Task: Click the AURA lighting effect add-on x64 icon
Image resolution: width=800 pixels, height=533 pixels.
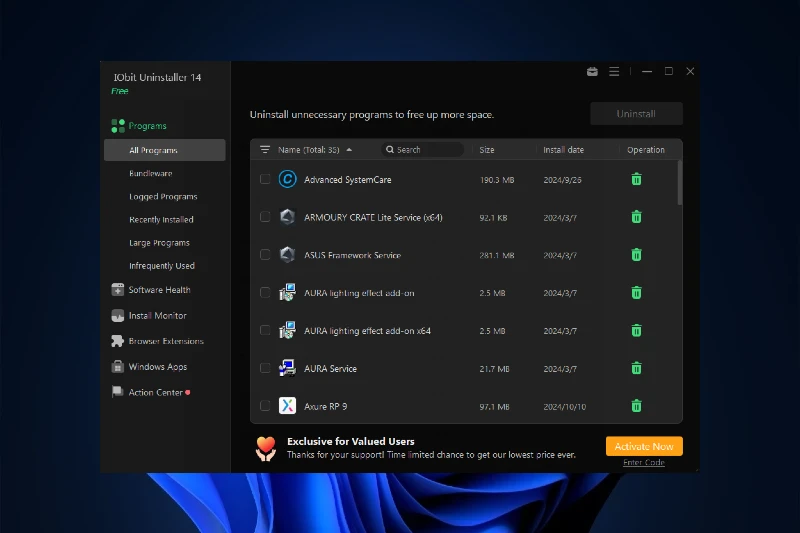Action: (287, 331)
